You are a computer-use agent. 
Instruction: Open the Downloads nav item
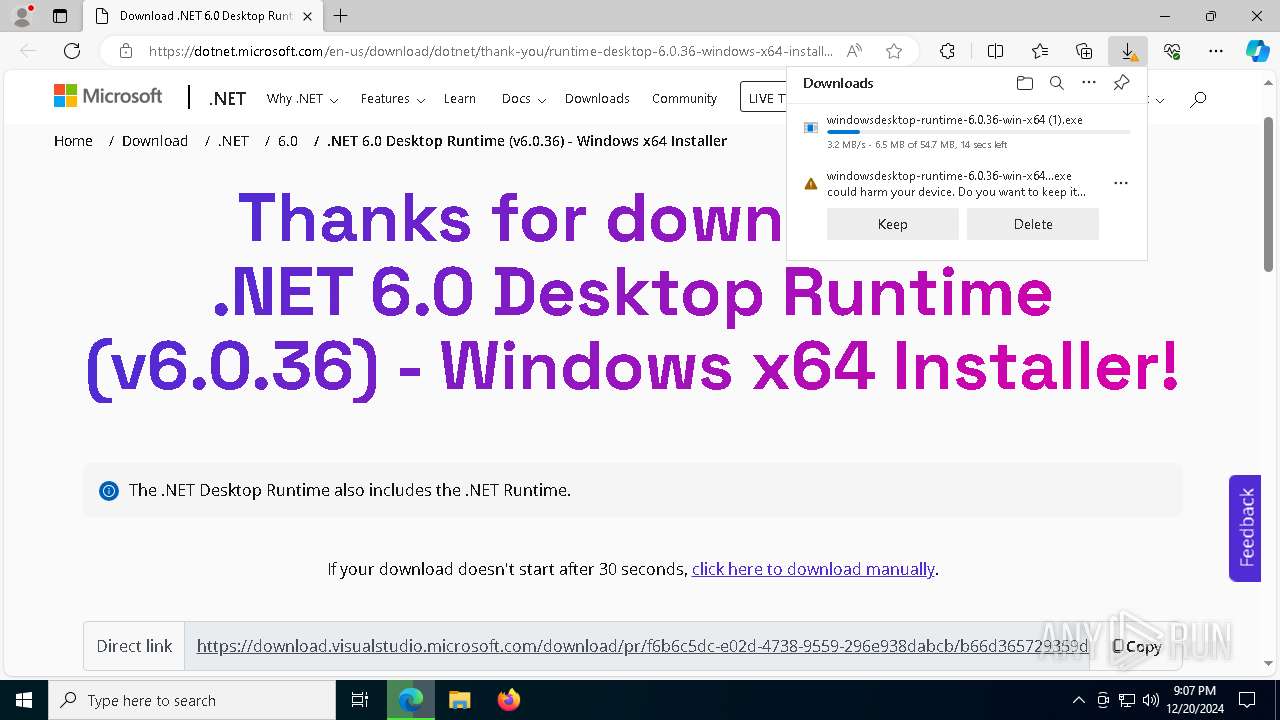point(597,98)
